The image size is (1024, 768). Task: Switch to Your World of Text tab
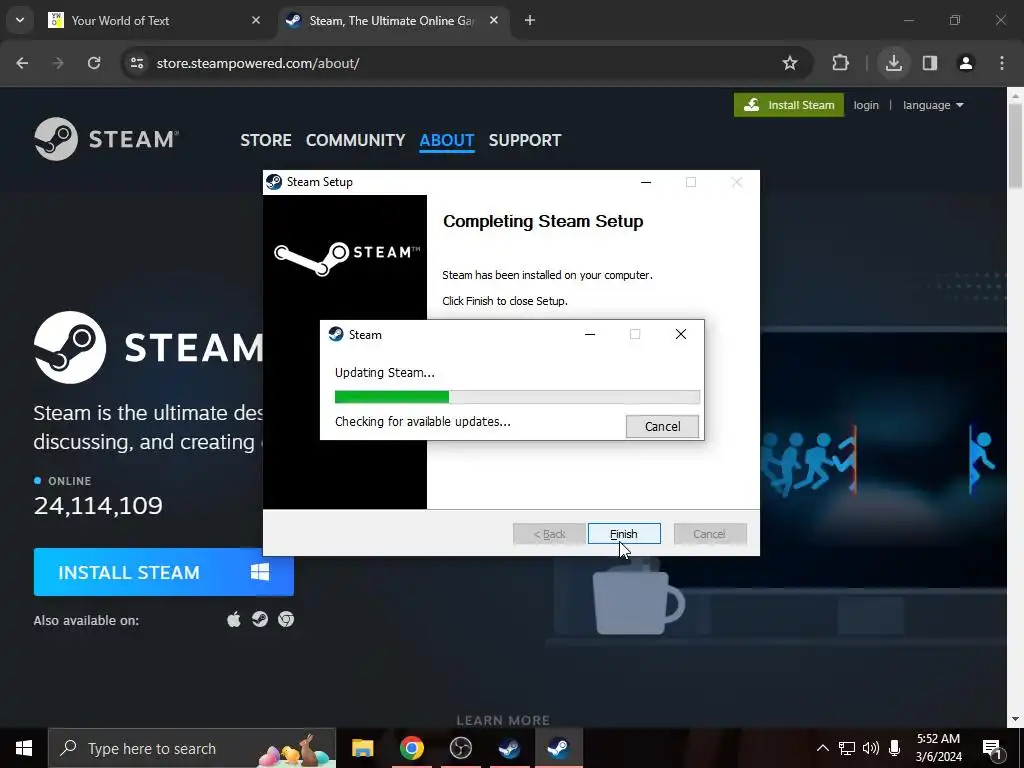coord(155,21)
